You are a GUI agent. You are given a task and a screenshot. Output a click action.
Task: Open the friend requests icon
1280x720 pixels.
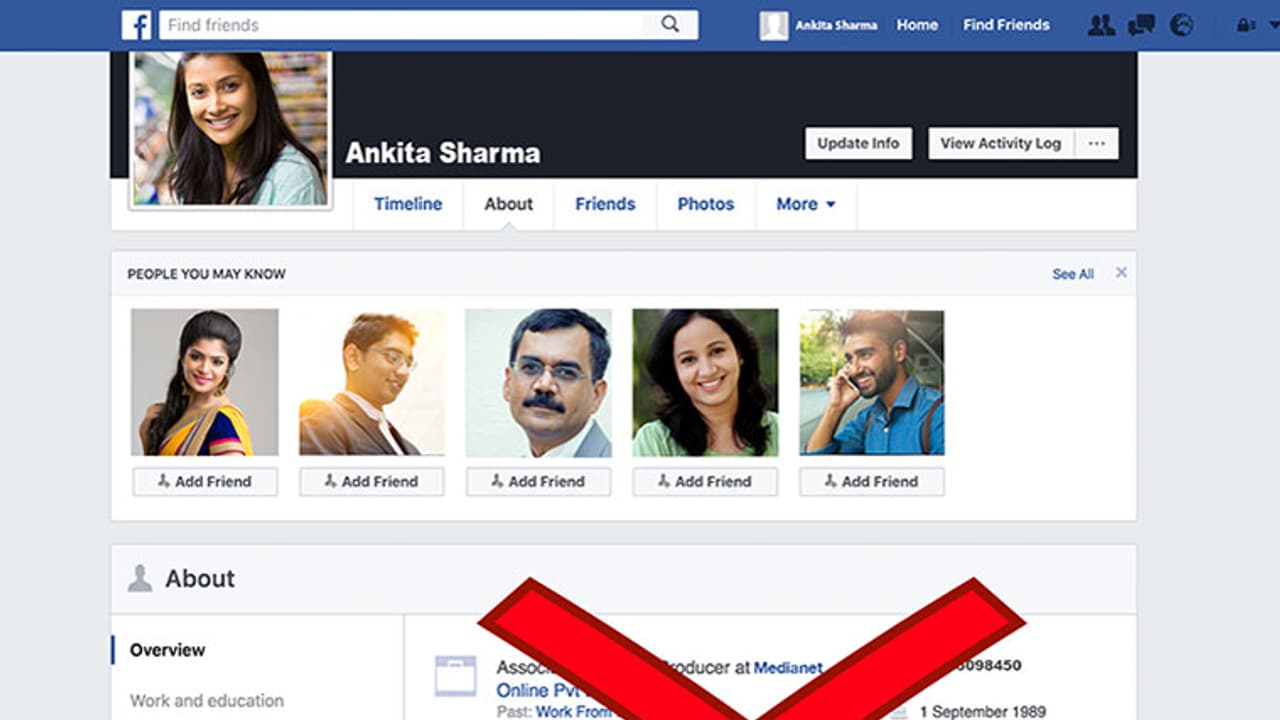(1101, 25)
